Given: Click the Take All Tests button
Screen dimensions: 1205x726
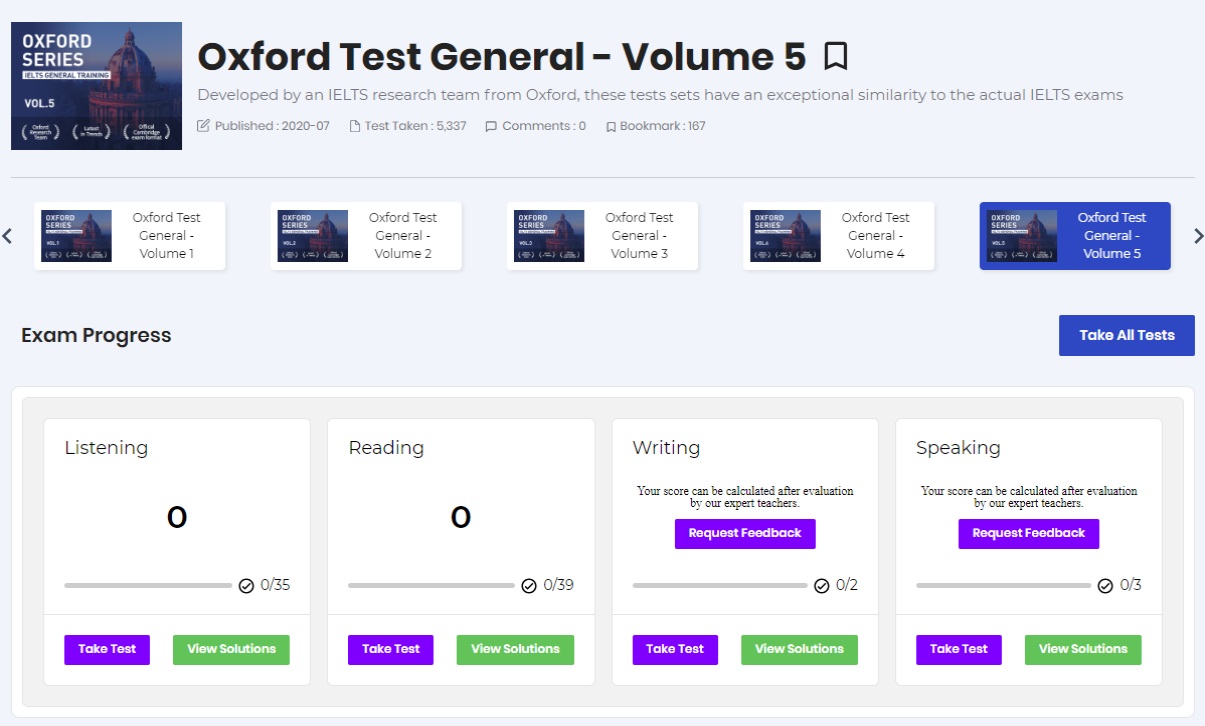Looking at the screenshot, I should click(1127, 335).
